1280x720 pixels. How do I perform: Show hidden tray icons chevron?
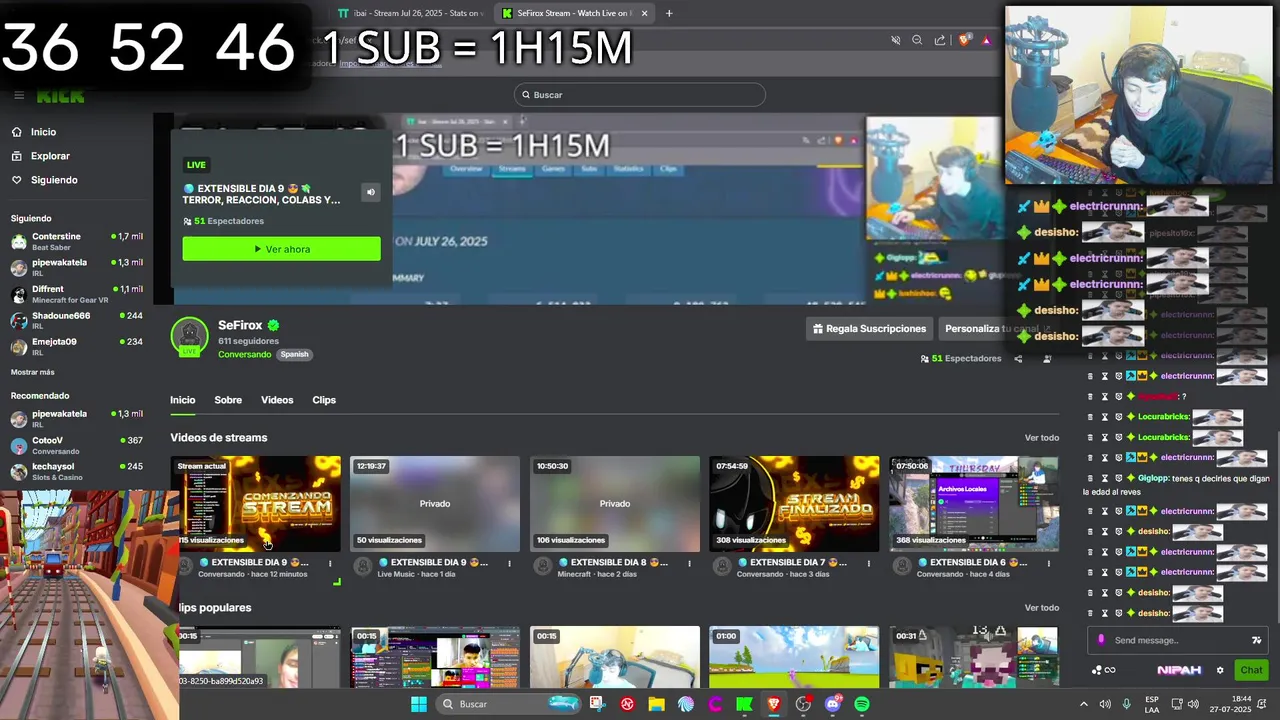pos(1084,704)
